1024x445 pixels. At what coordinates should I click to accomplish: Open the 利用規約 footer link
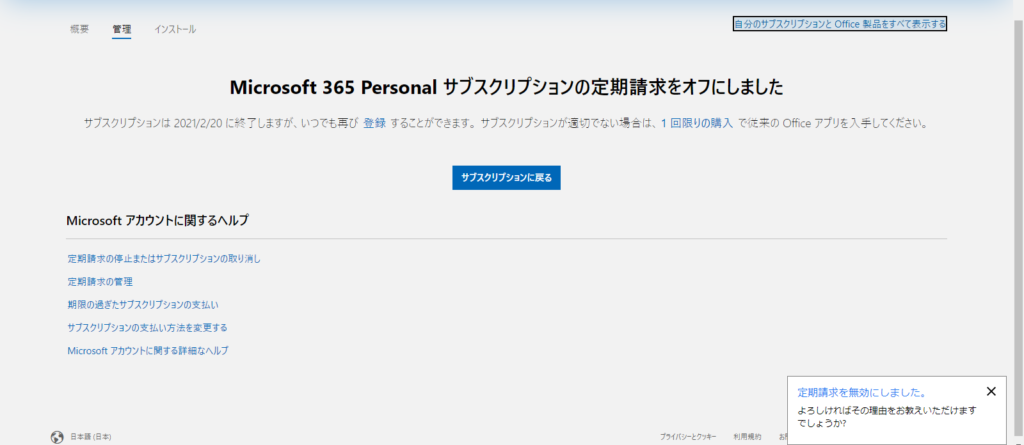(747, 437)
